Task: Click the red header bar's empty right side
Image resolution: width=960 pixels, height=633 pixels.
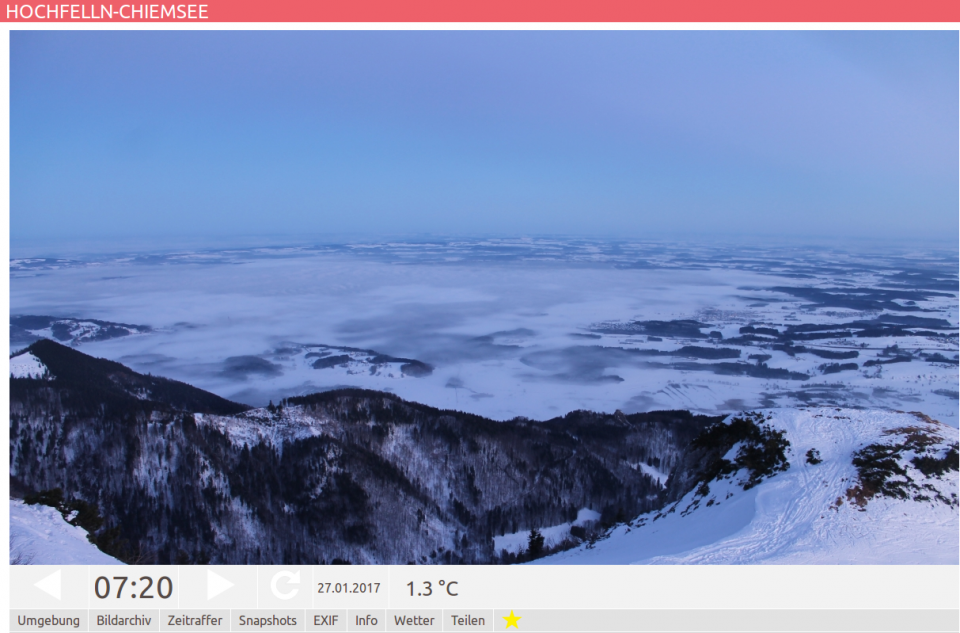Action: pyautogui.click(x=700, y=11)
